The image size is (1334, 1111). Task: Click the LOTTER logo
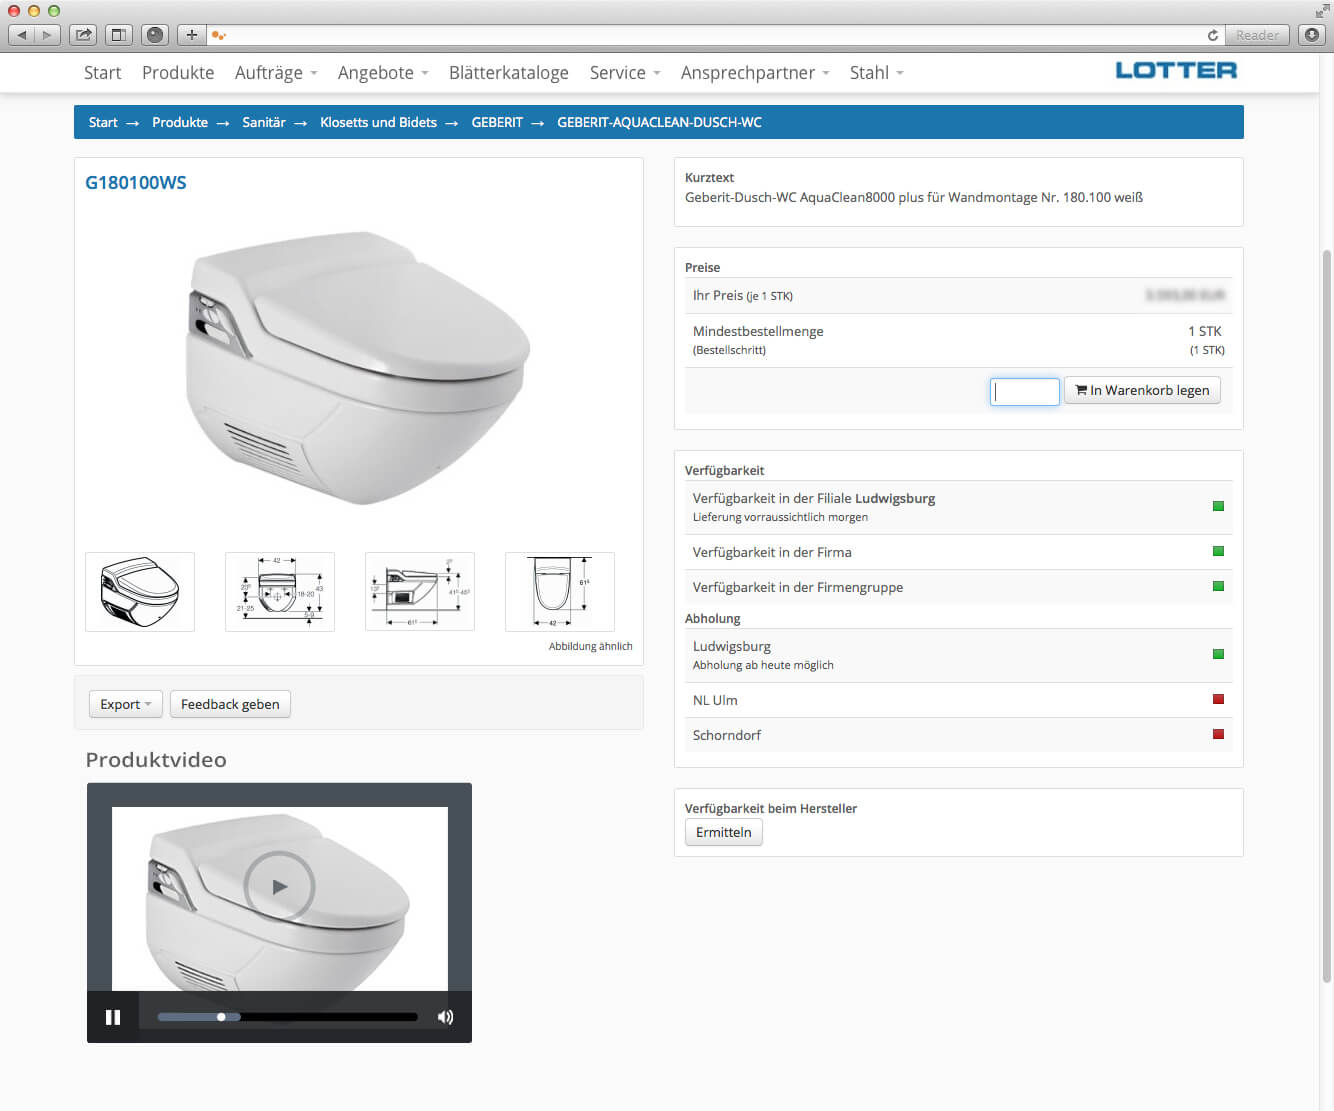[1176, 71]
